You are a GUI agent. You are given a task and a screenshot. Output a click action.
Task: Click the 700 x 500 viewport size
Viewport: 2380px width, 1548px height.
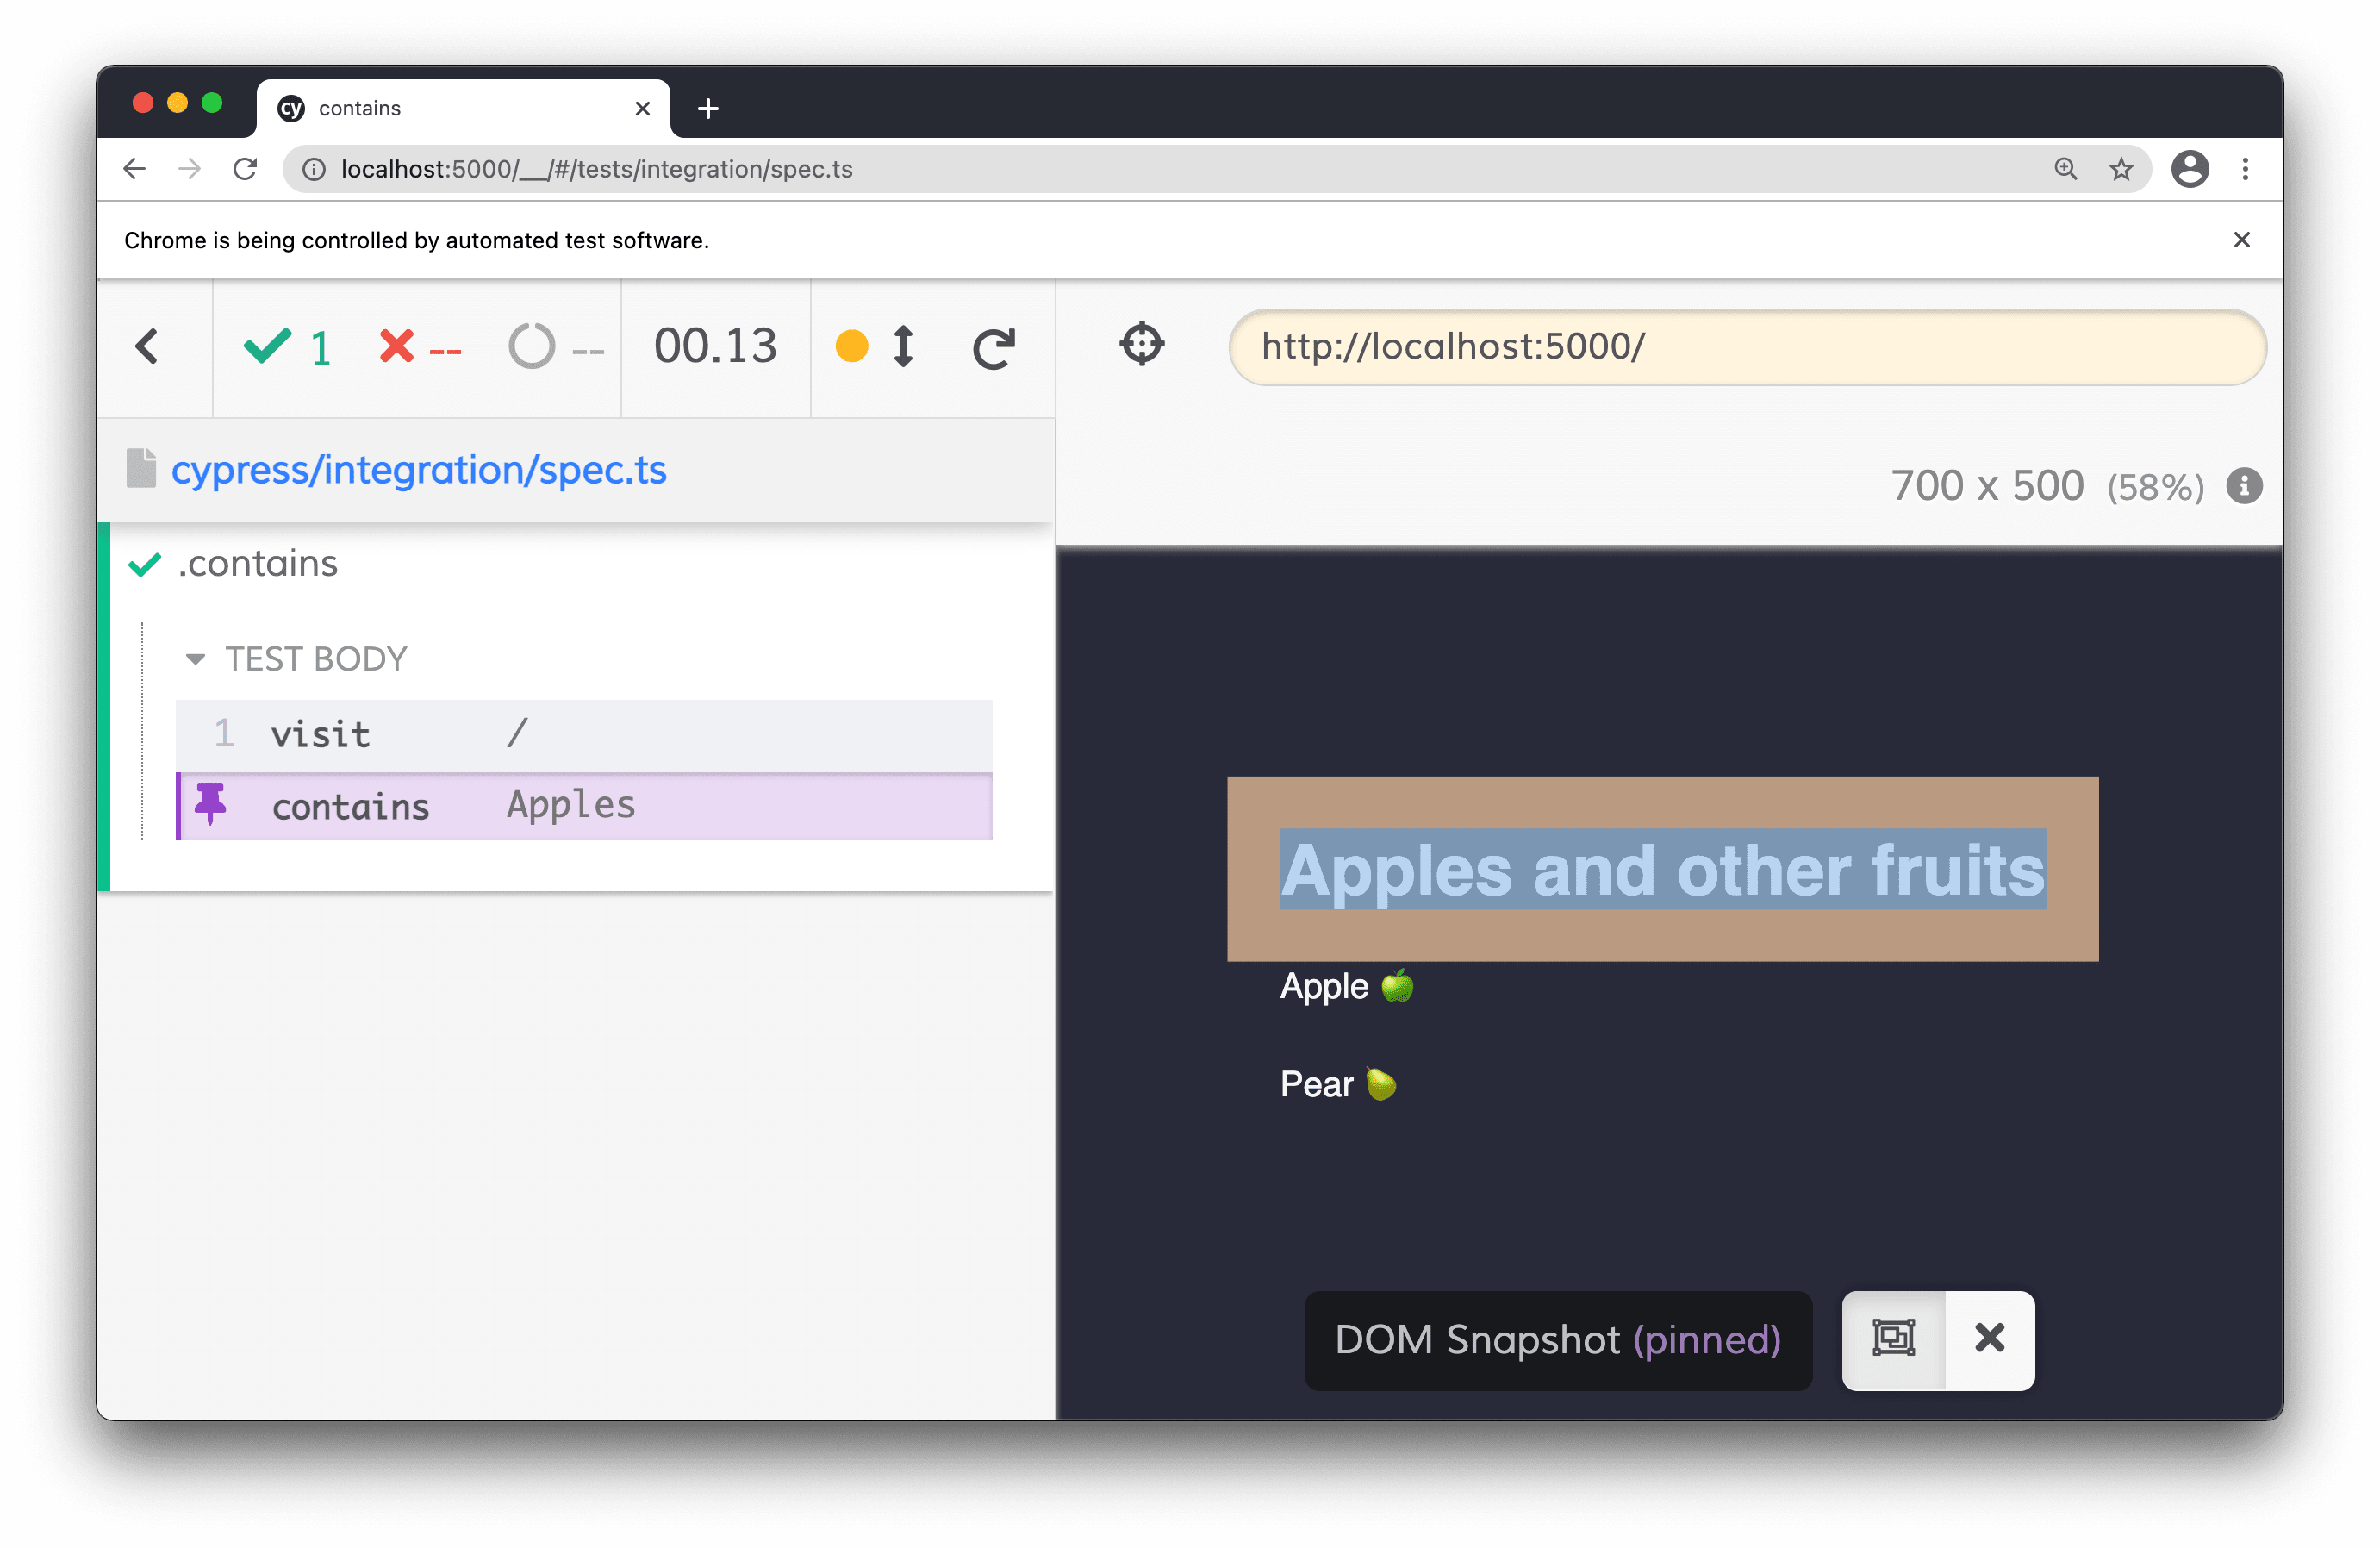point(1986,487)
